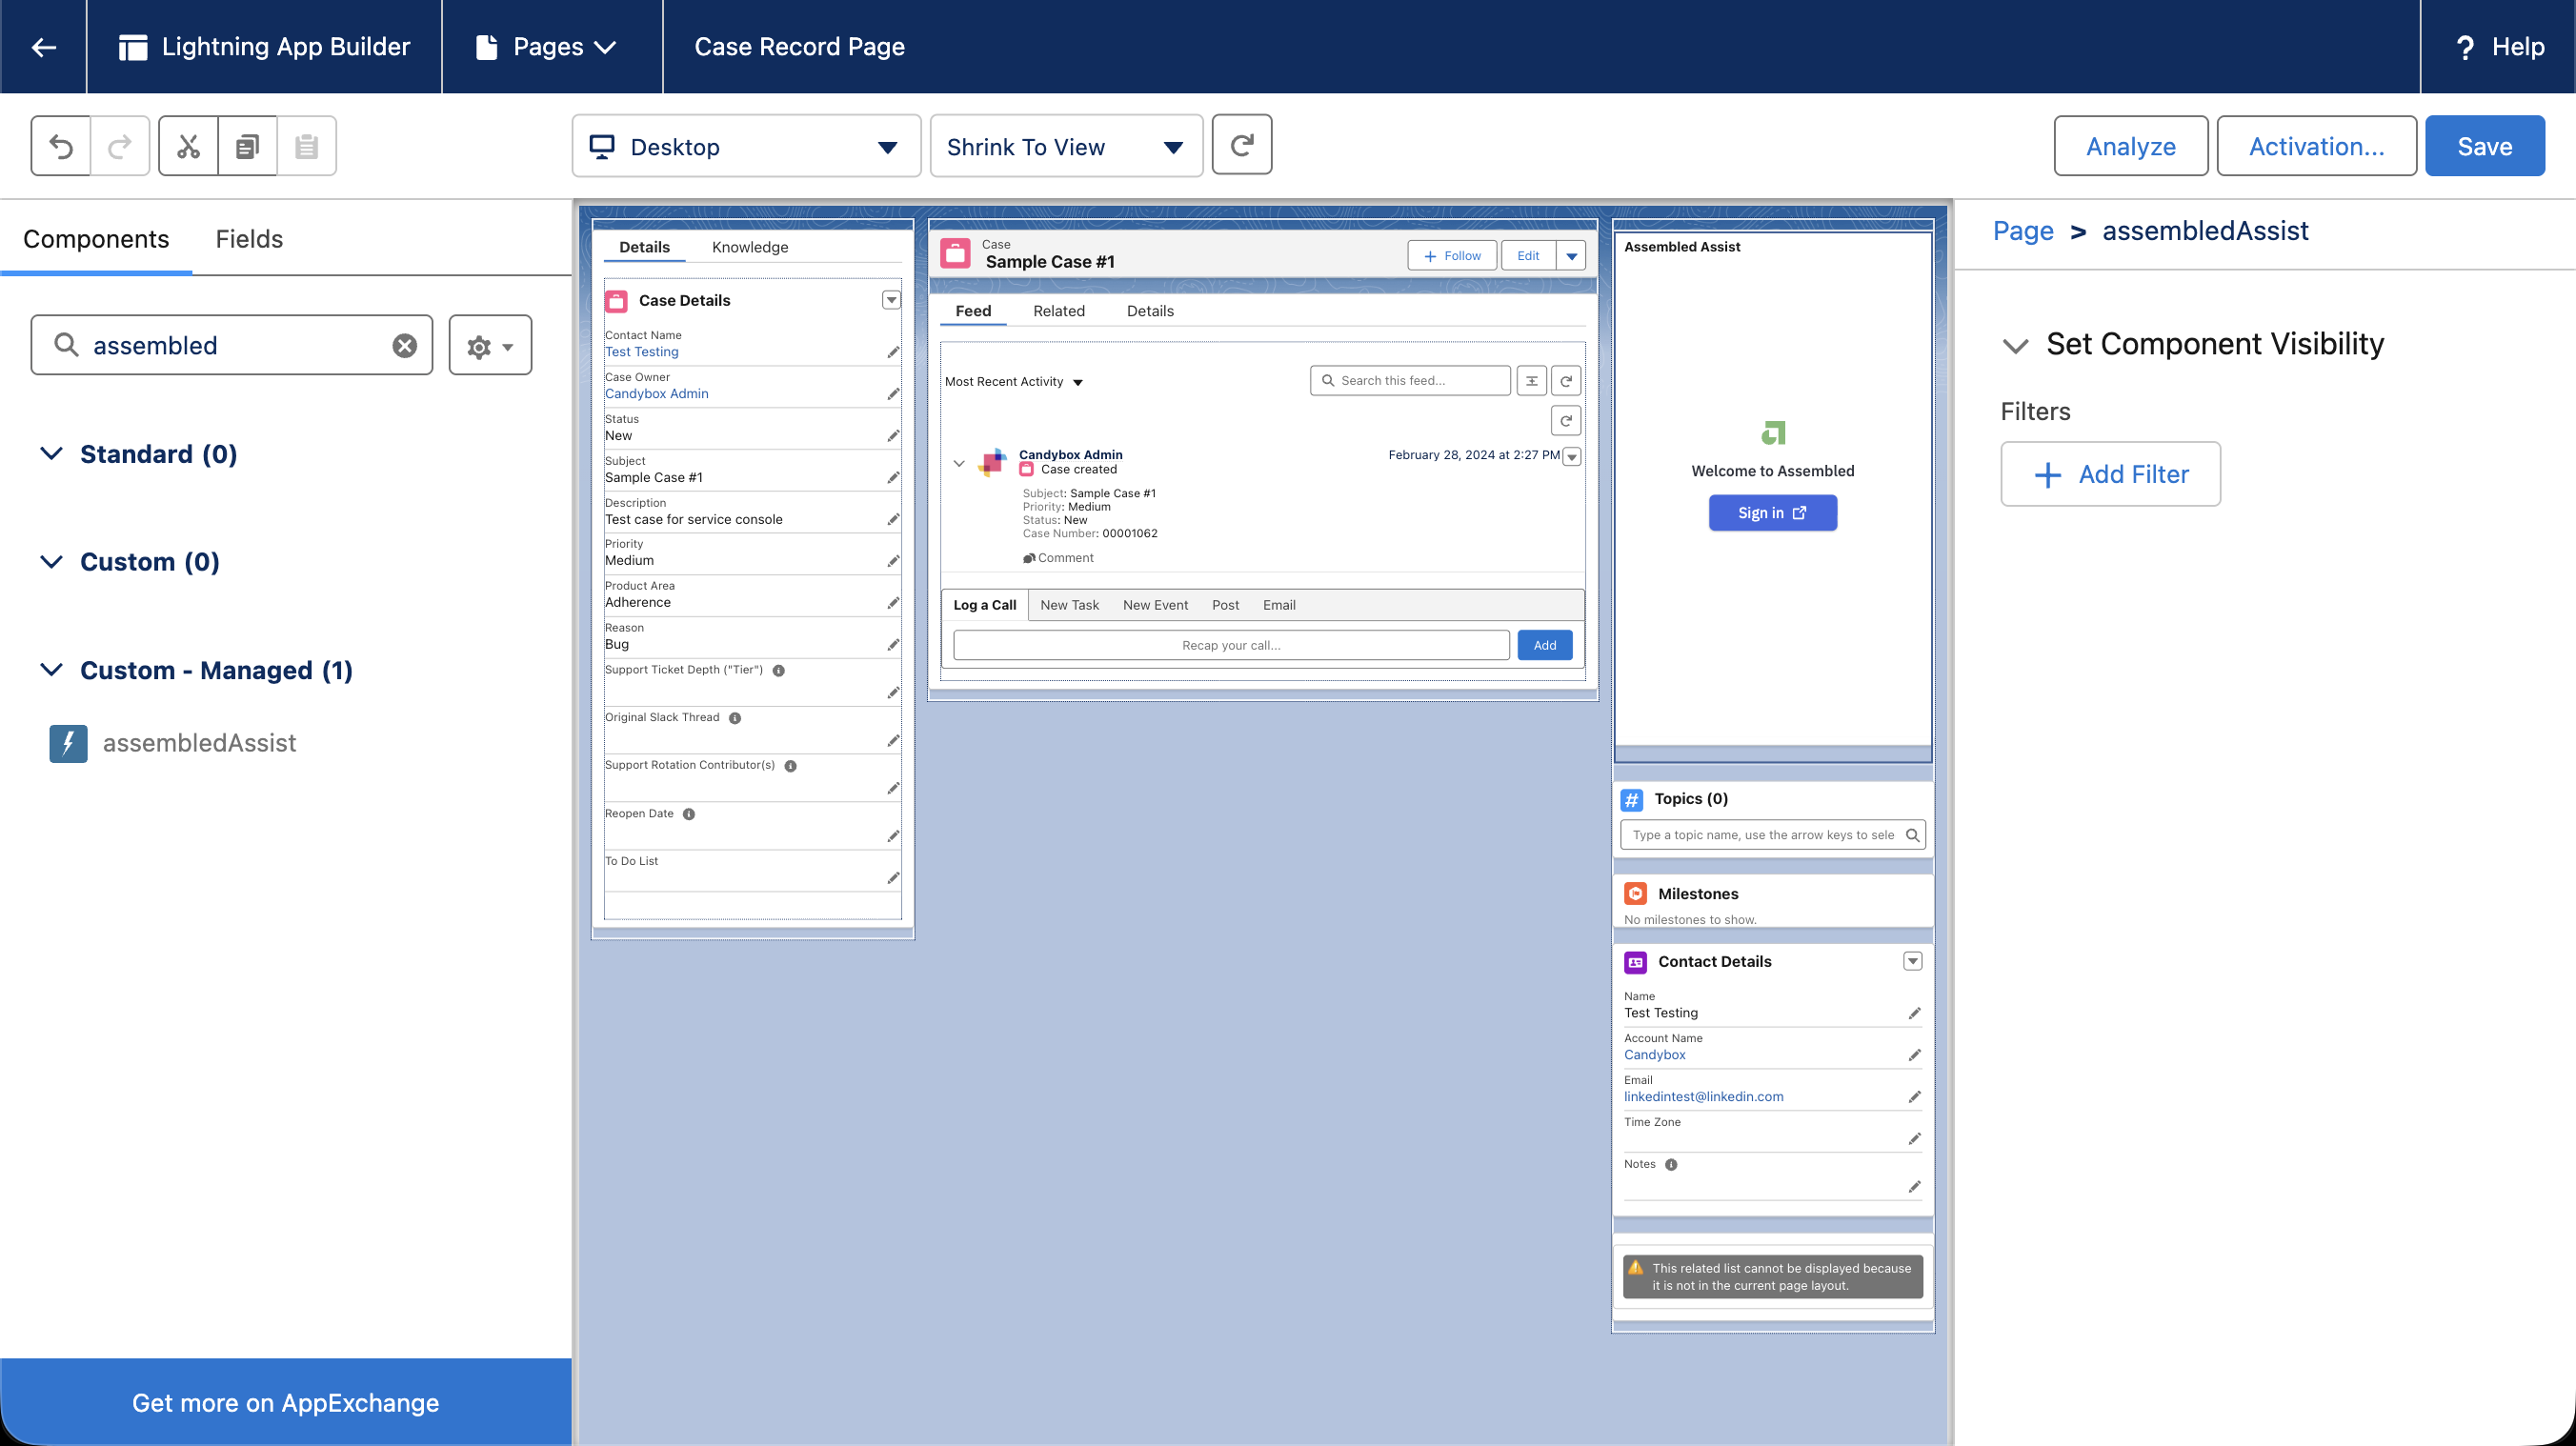Open the Case Details card dropdown
The height and width of the screenshot is (1446, 2576).
tap(891, 300)
